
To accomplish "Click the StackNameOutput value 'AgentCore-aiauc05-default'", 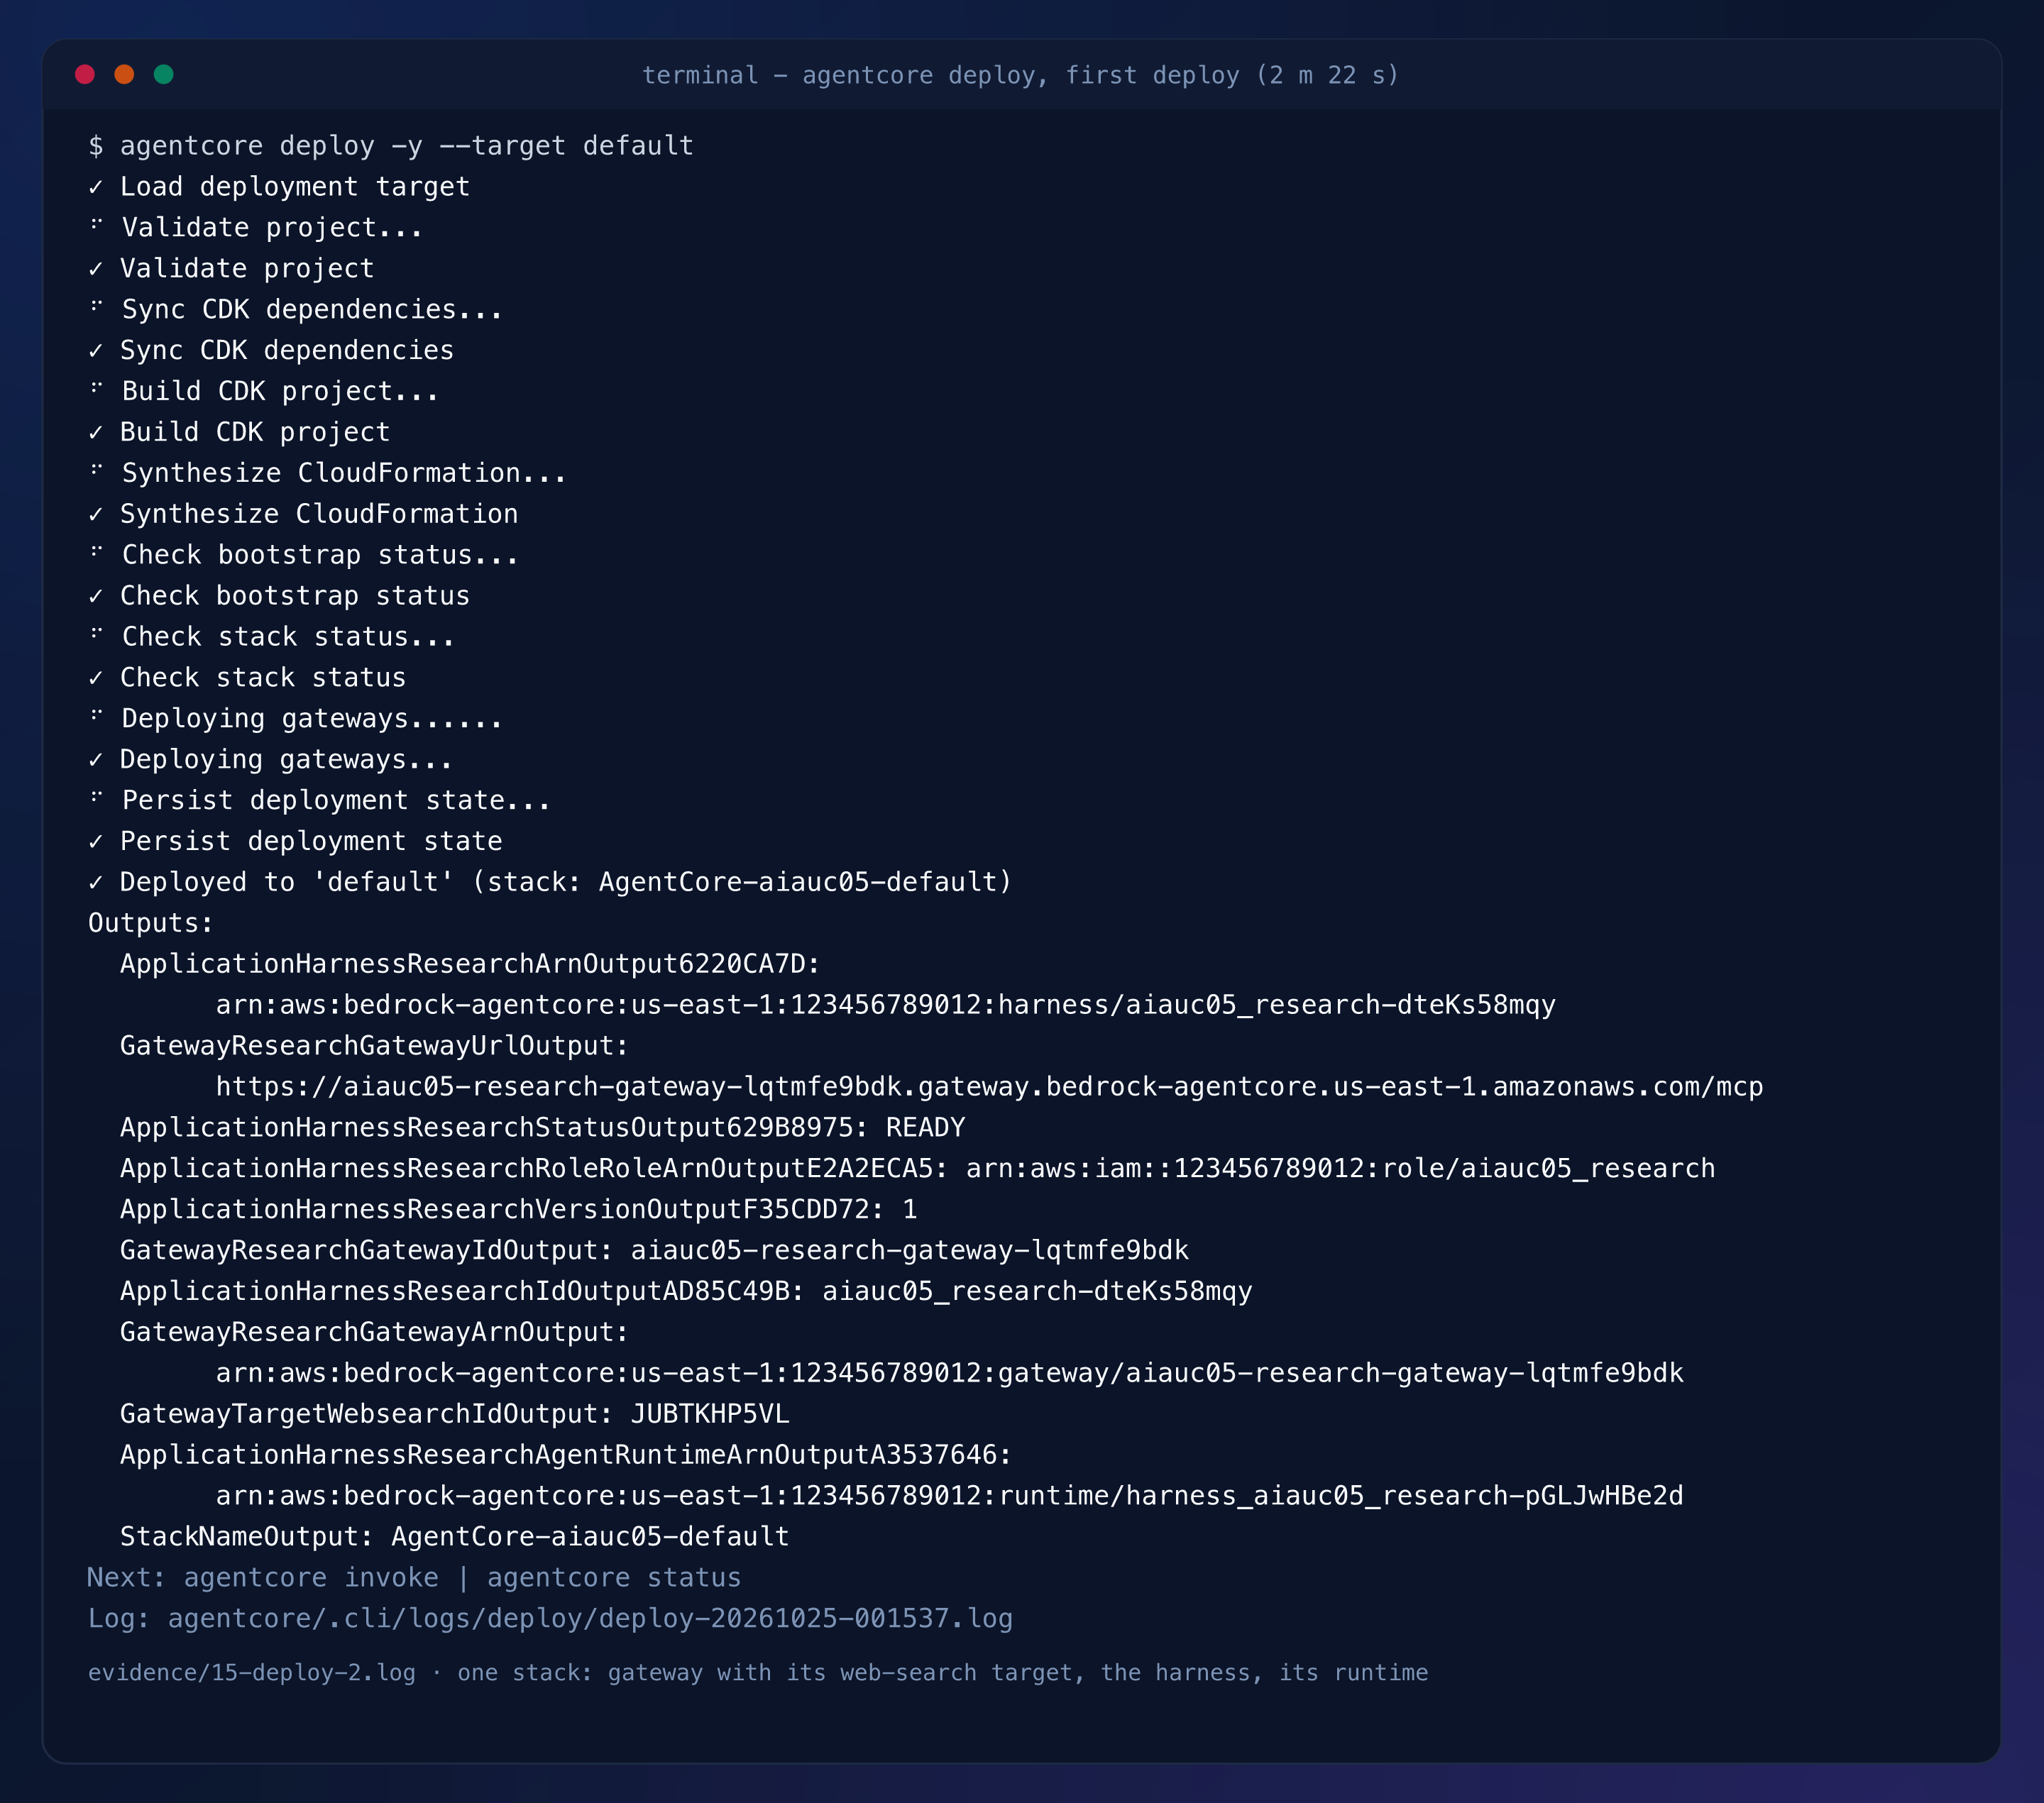I will coord(590,1538).
